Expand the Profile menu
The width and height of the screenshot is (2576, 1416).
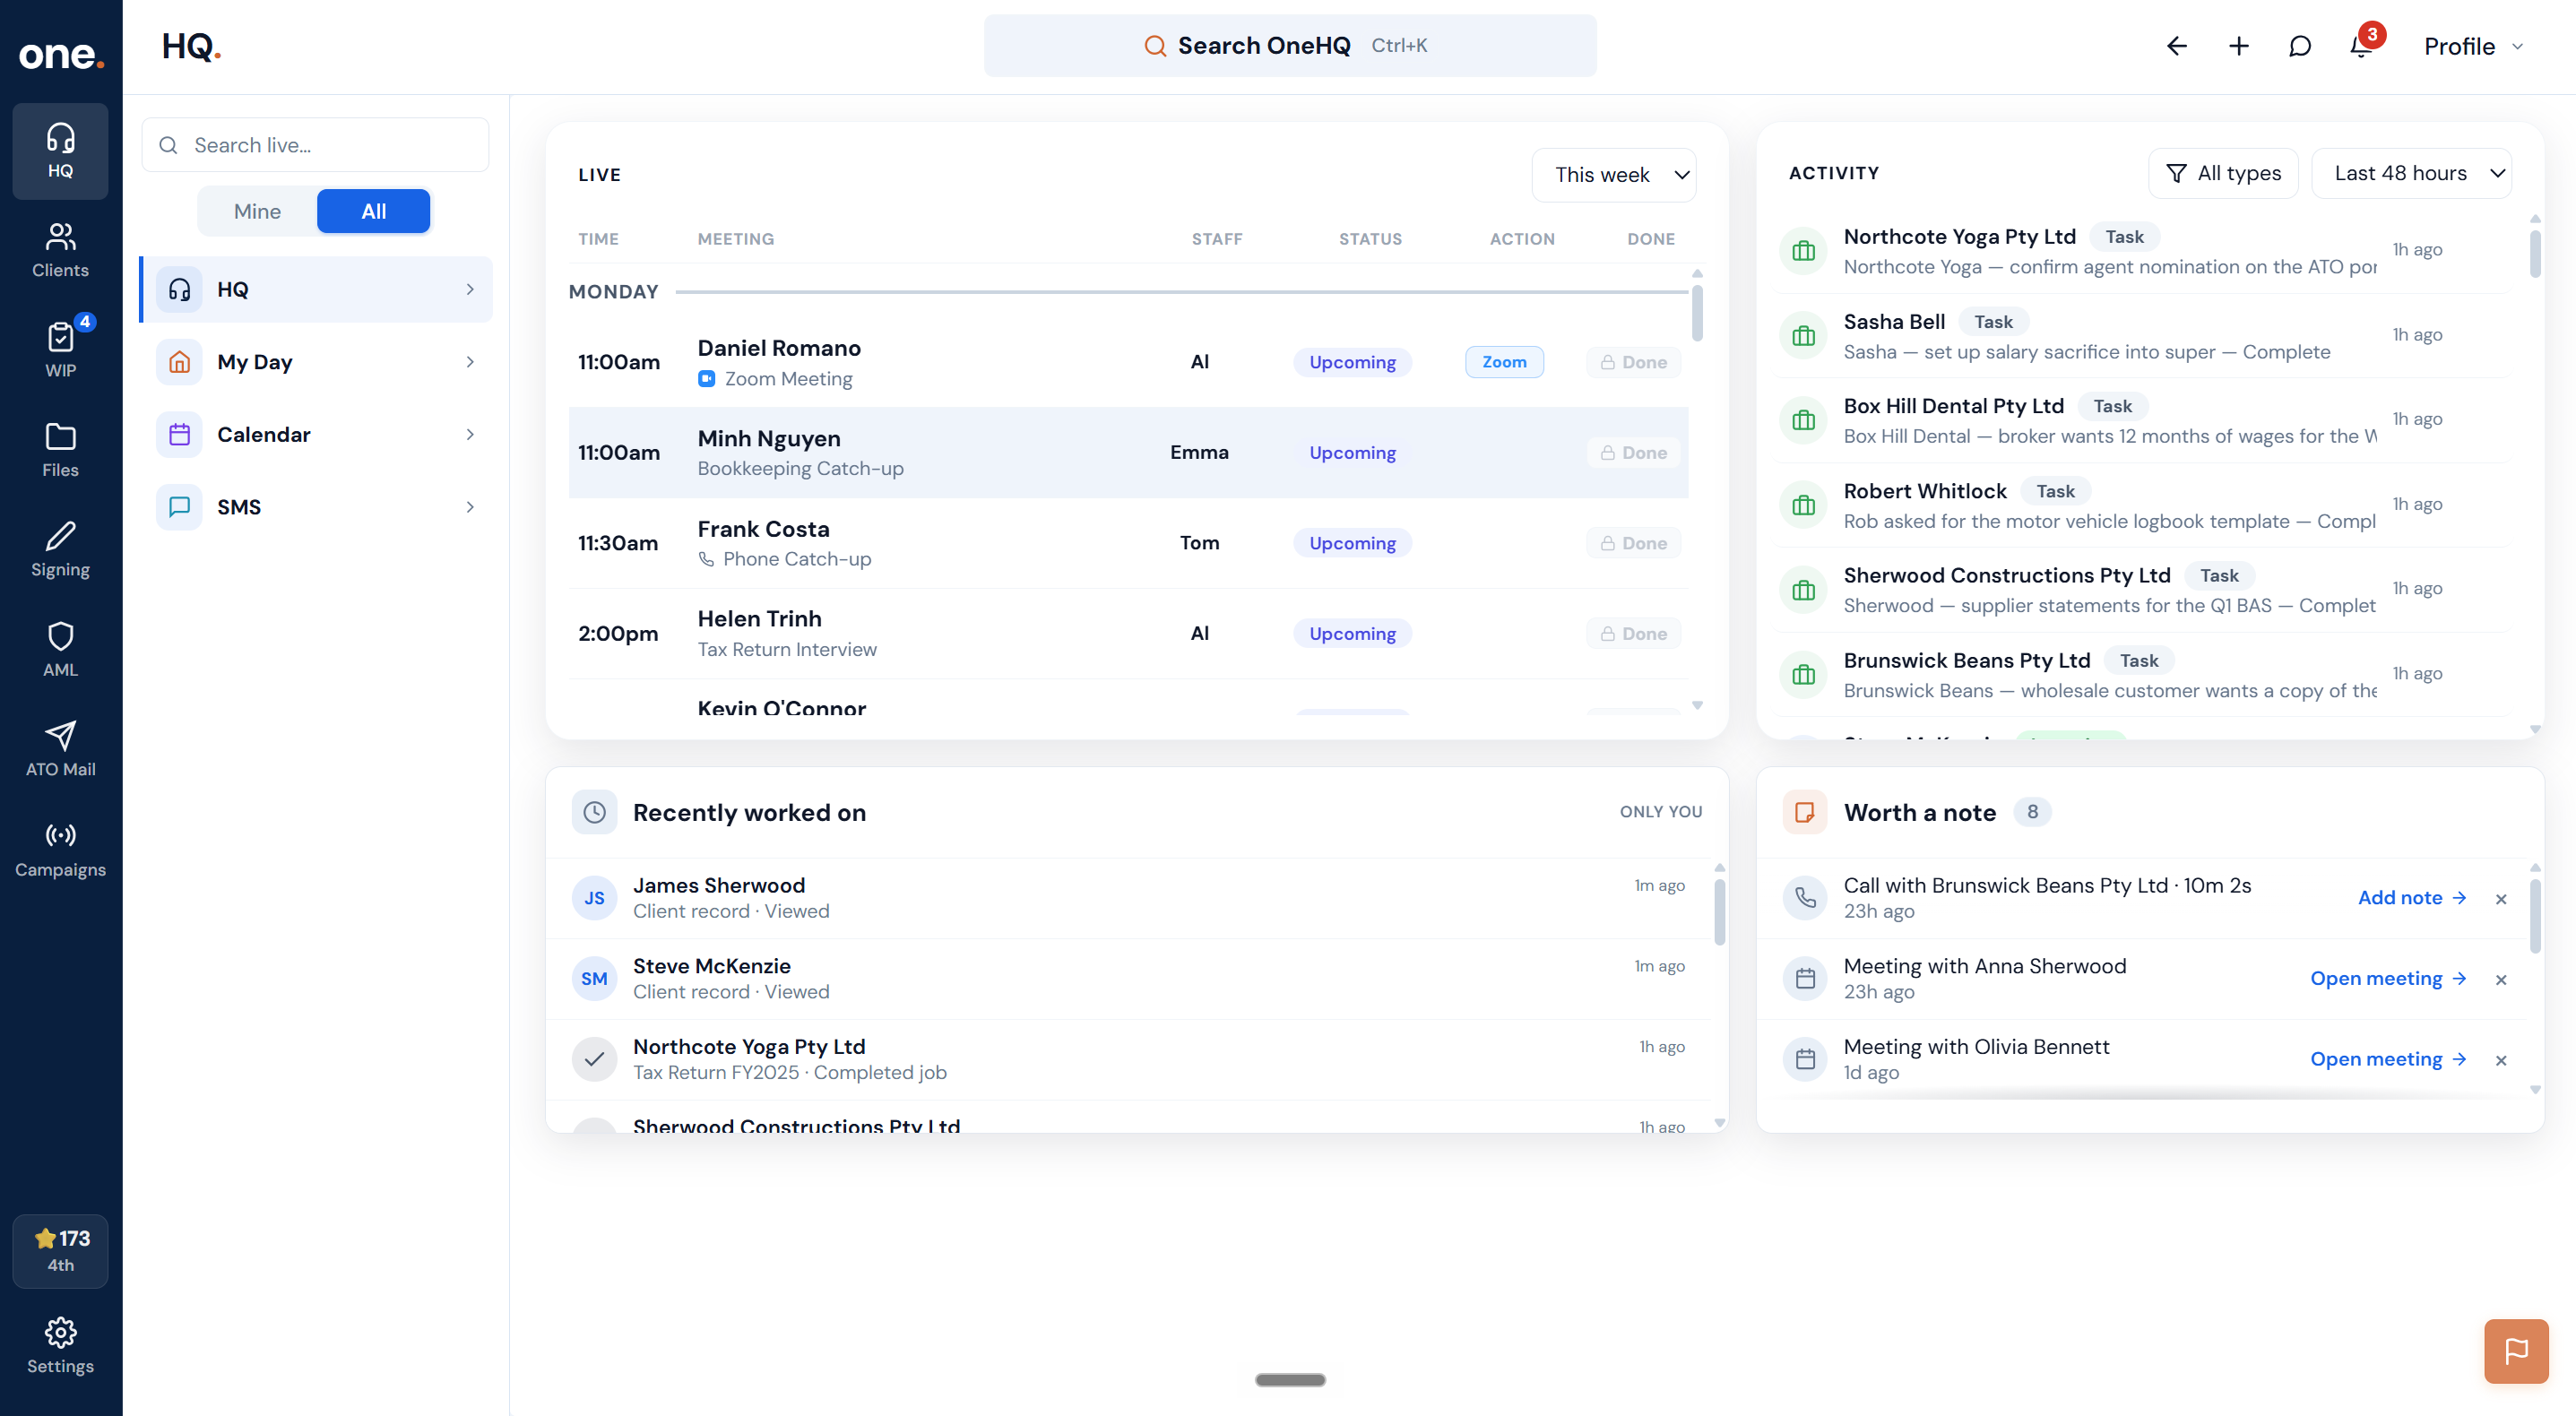point(2474,46)
